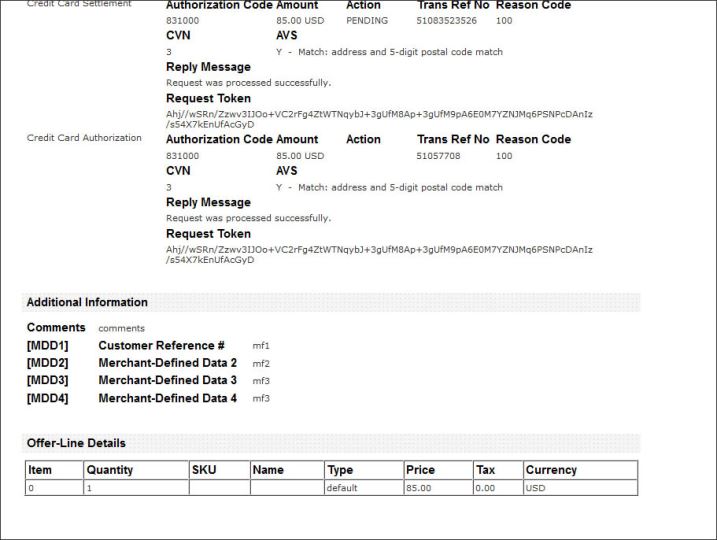This screenshot has height=540, width=717.
Task: Select the PENDING action status
Action: pyautogui.click(x=366, y=20)
